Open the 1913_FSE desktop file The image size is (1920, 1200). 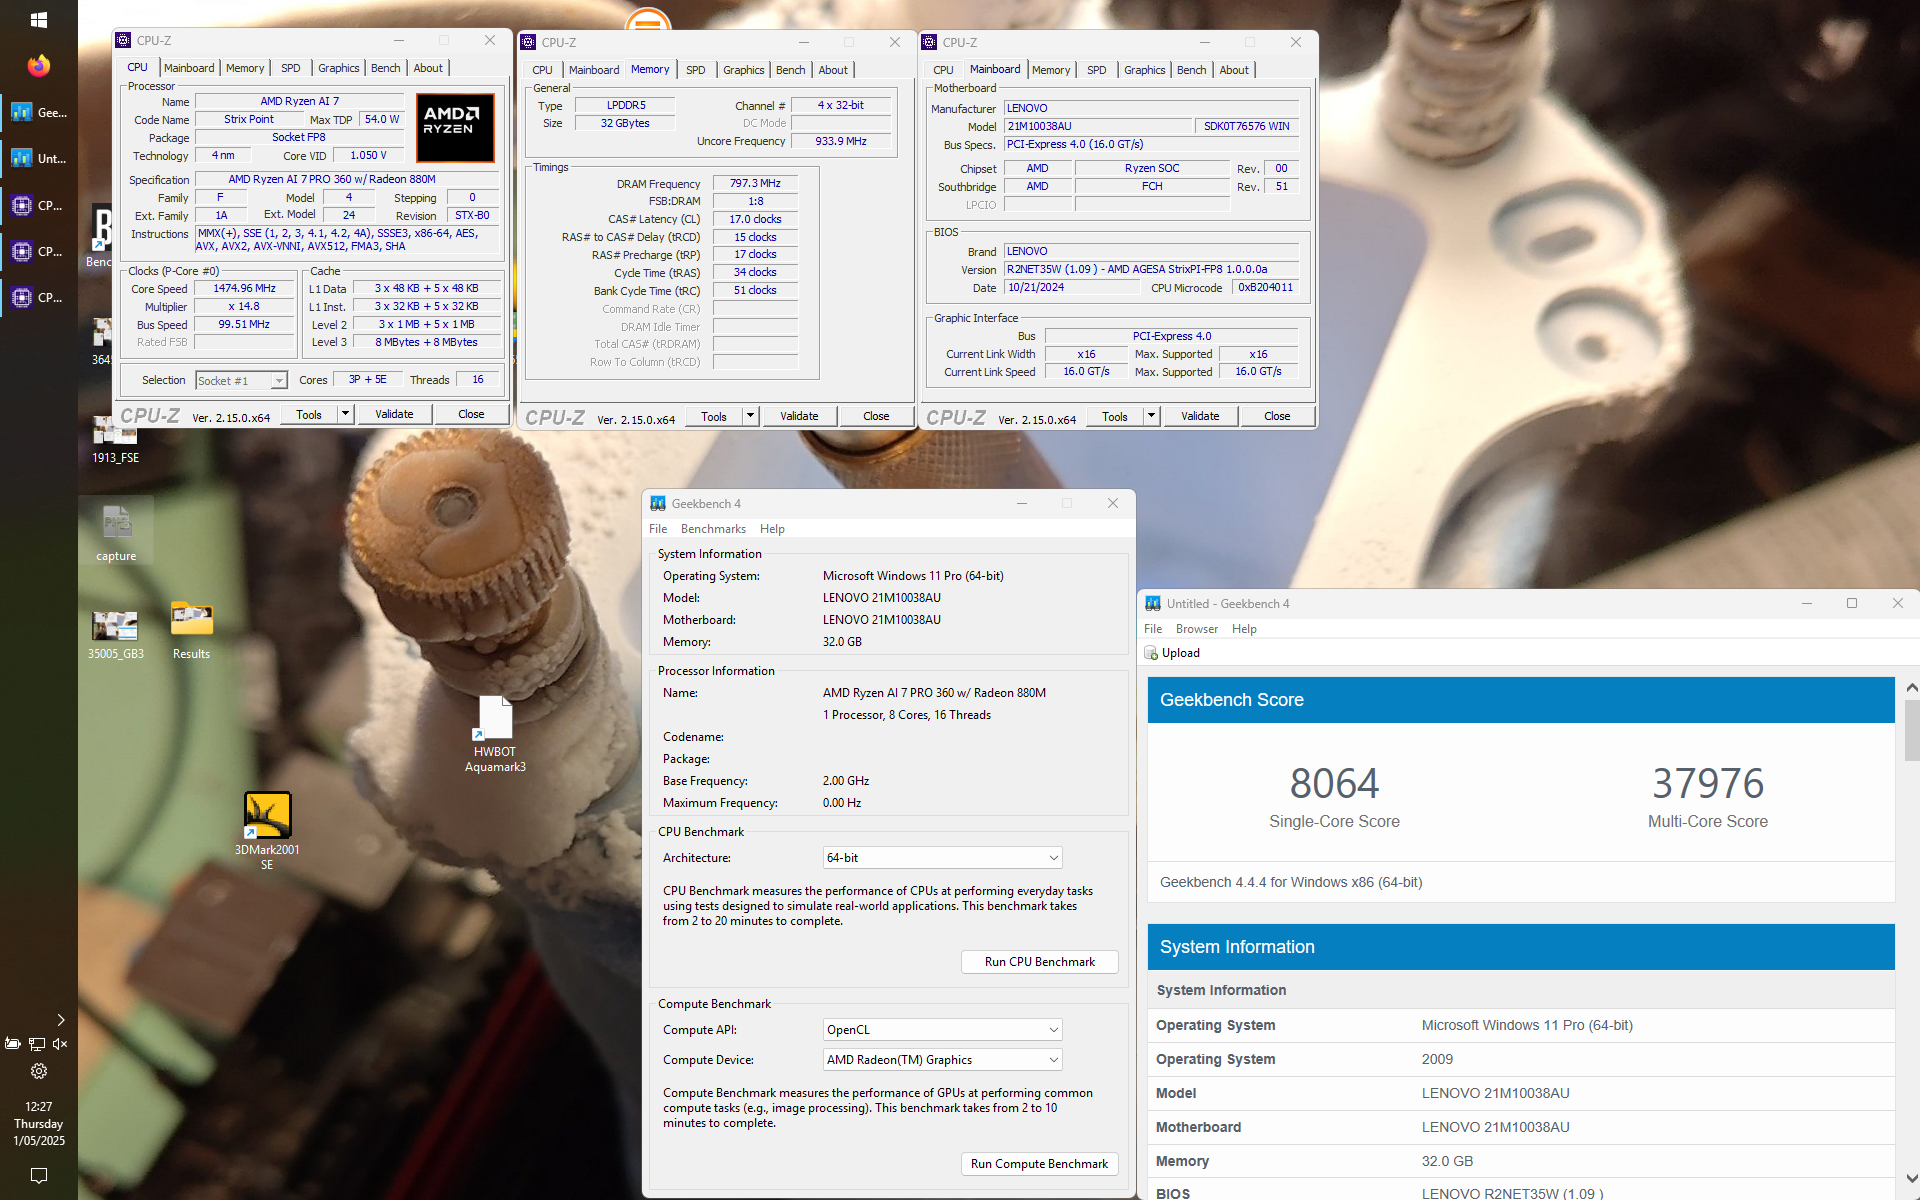(116, 442)
